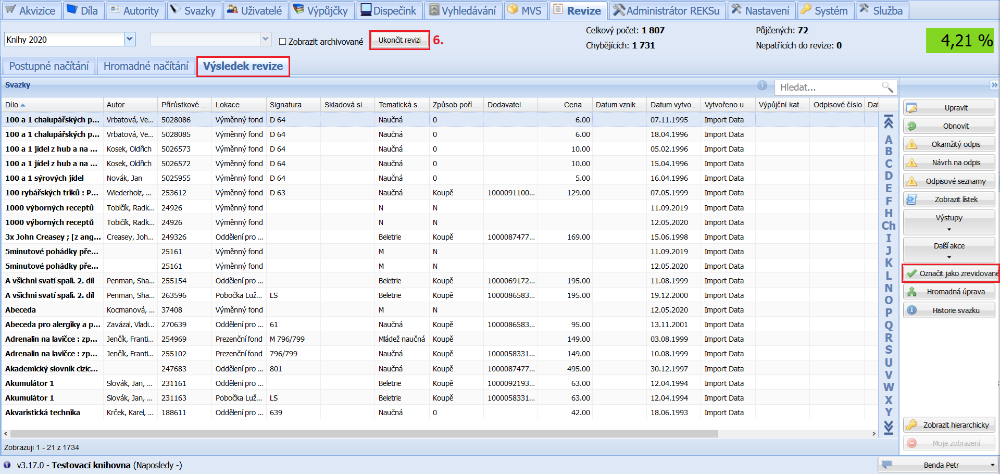This screenshot has width=1000, height=474.
Task: Mark item via Označit jako zrevidované
Action: click(949, 273)
